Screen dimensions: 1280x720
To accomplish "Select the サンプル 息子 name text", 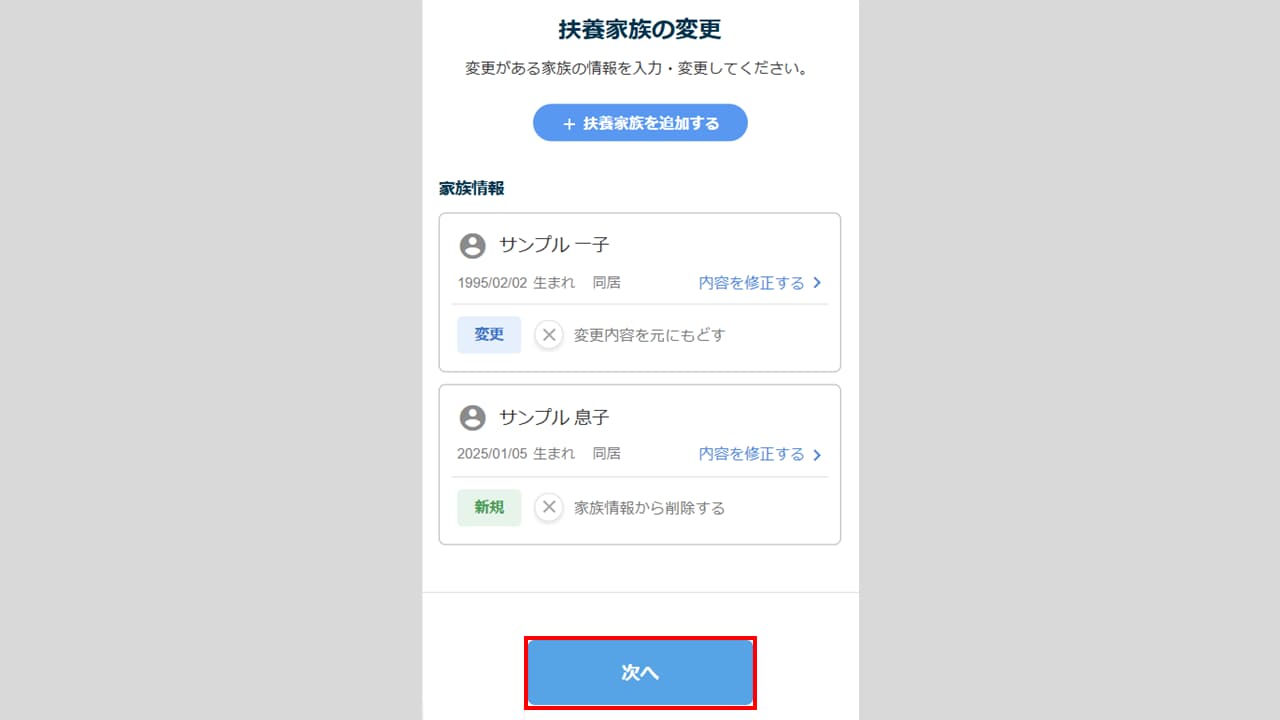I will pos(554,417).
